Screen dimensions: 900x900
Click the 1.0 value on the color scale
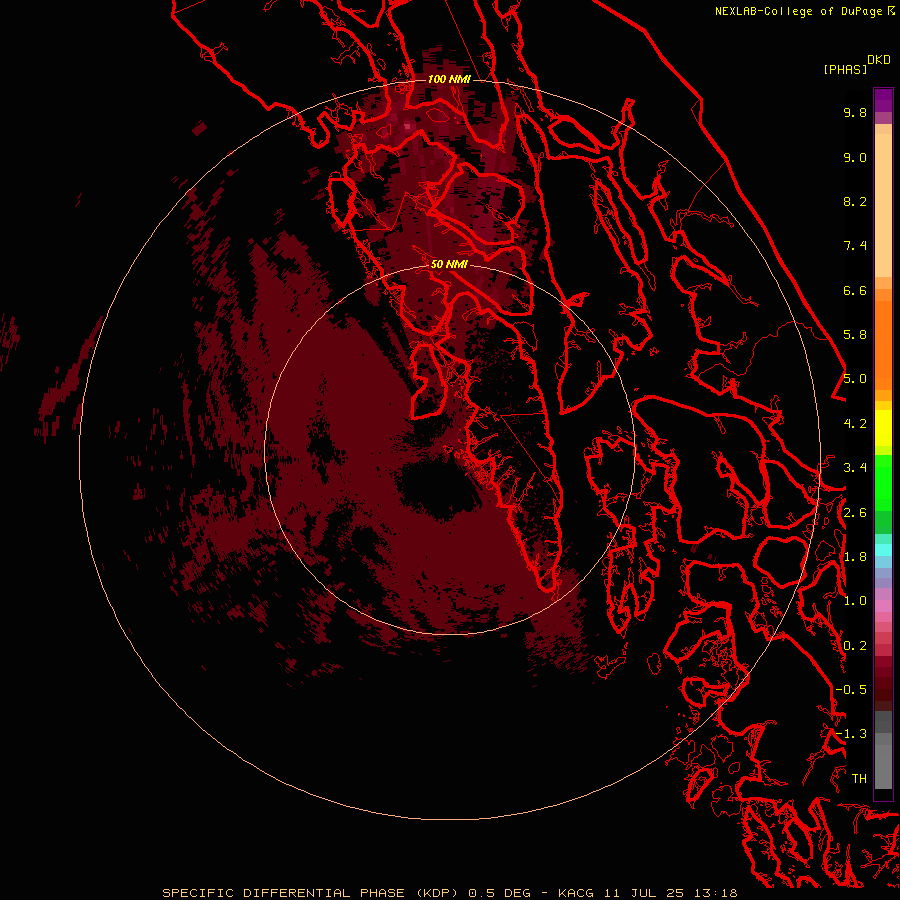coord(855,601)
